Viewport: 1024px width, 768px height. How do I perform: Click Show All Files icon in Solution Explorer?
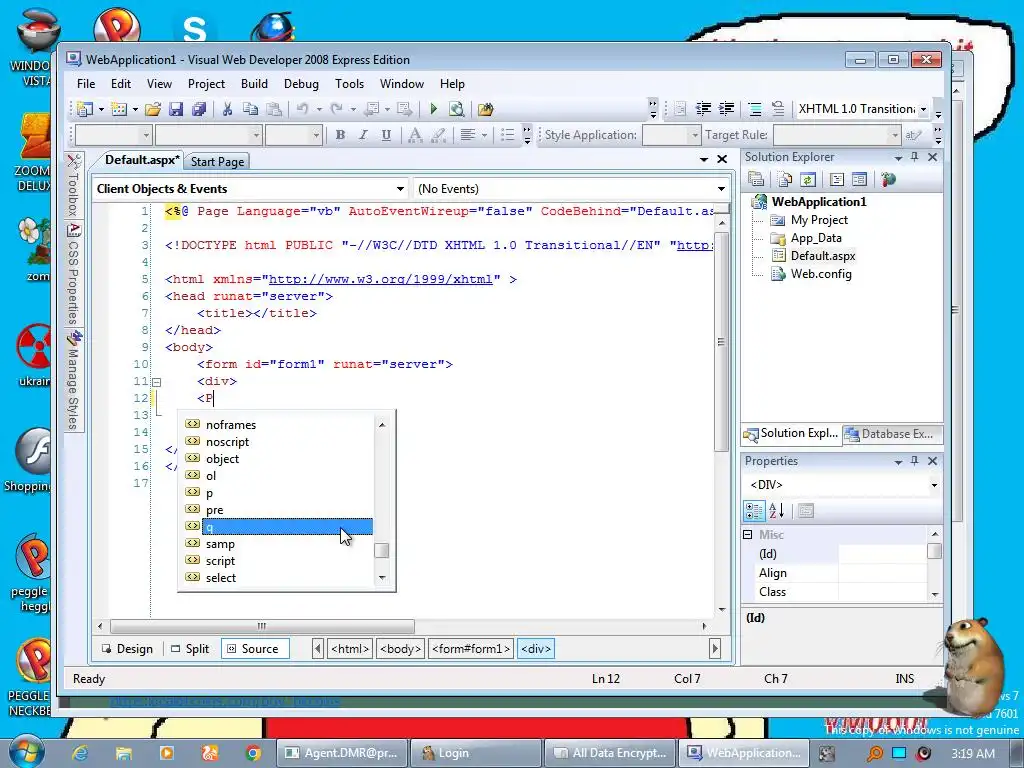[785, 179]
